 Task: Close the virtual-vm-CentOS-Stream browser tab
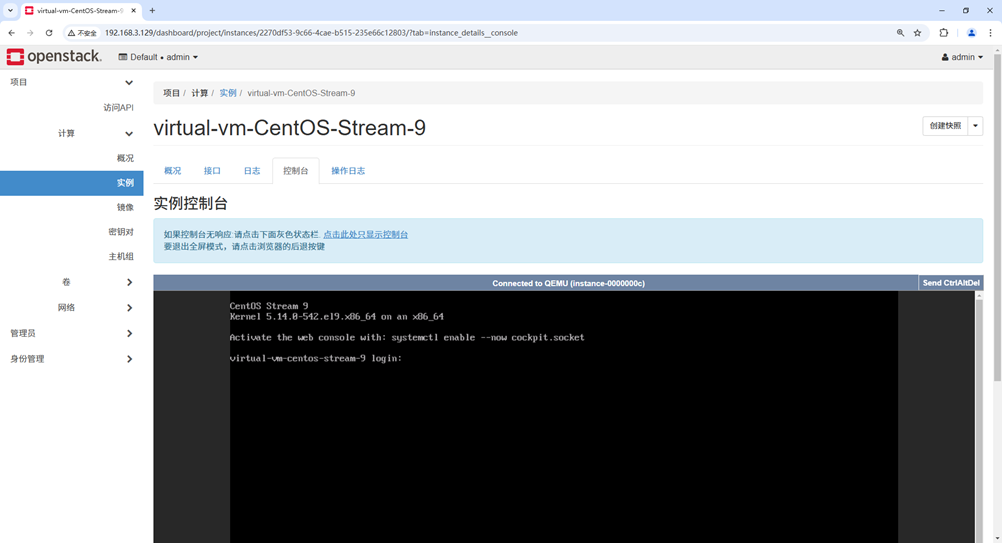click(134, 10)
